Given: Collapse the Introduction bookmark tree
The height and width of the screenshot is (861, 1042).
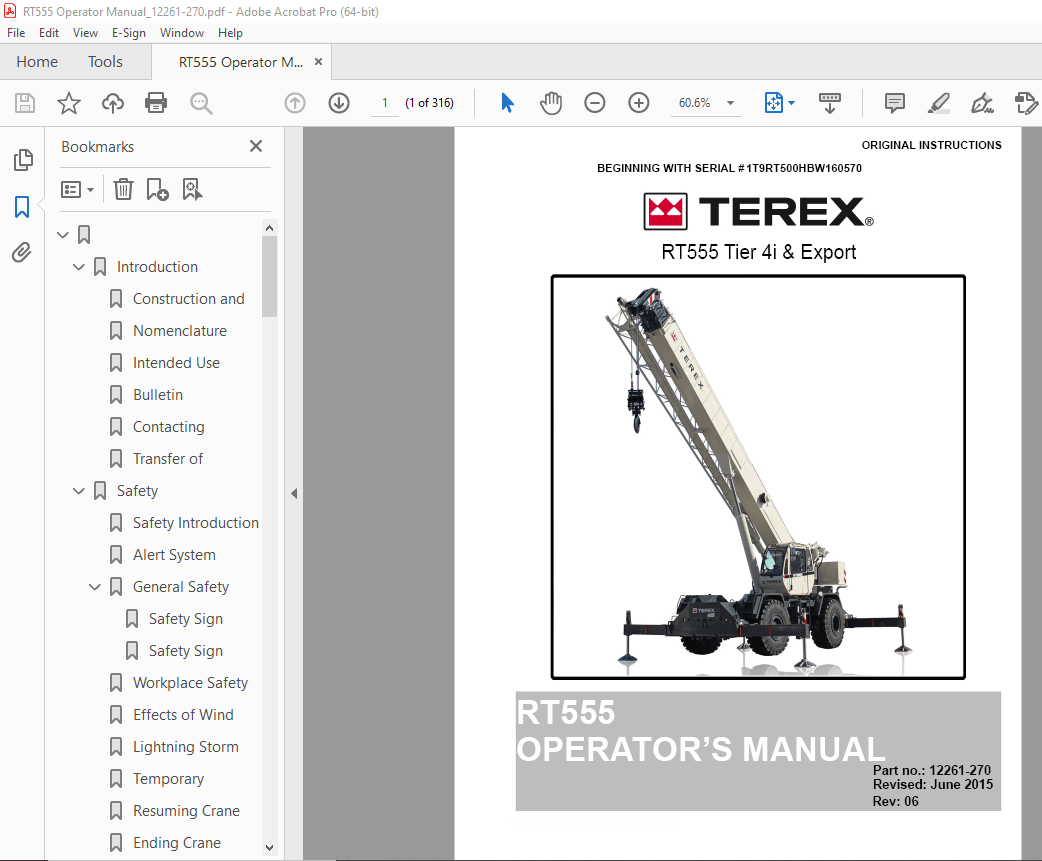Looking at the screenshot, I should click(x=79, y=266).
